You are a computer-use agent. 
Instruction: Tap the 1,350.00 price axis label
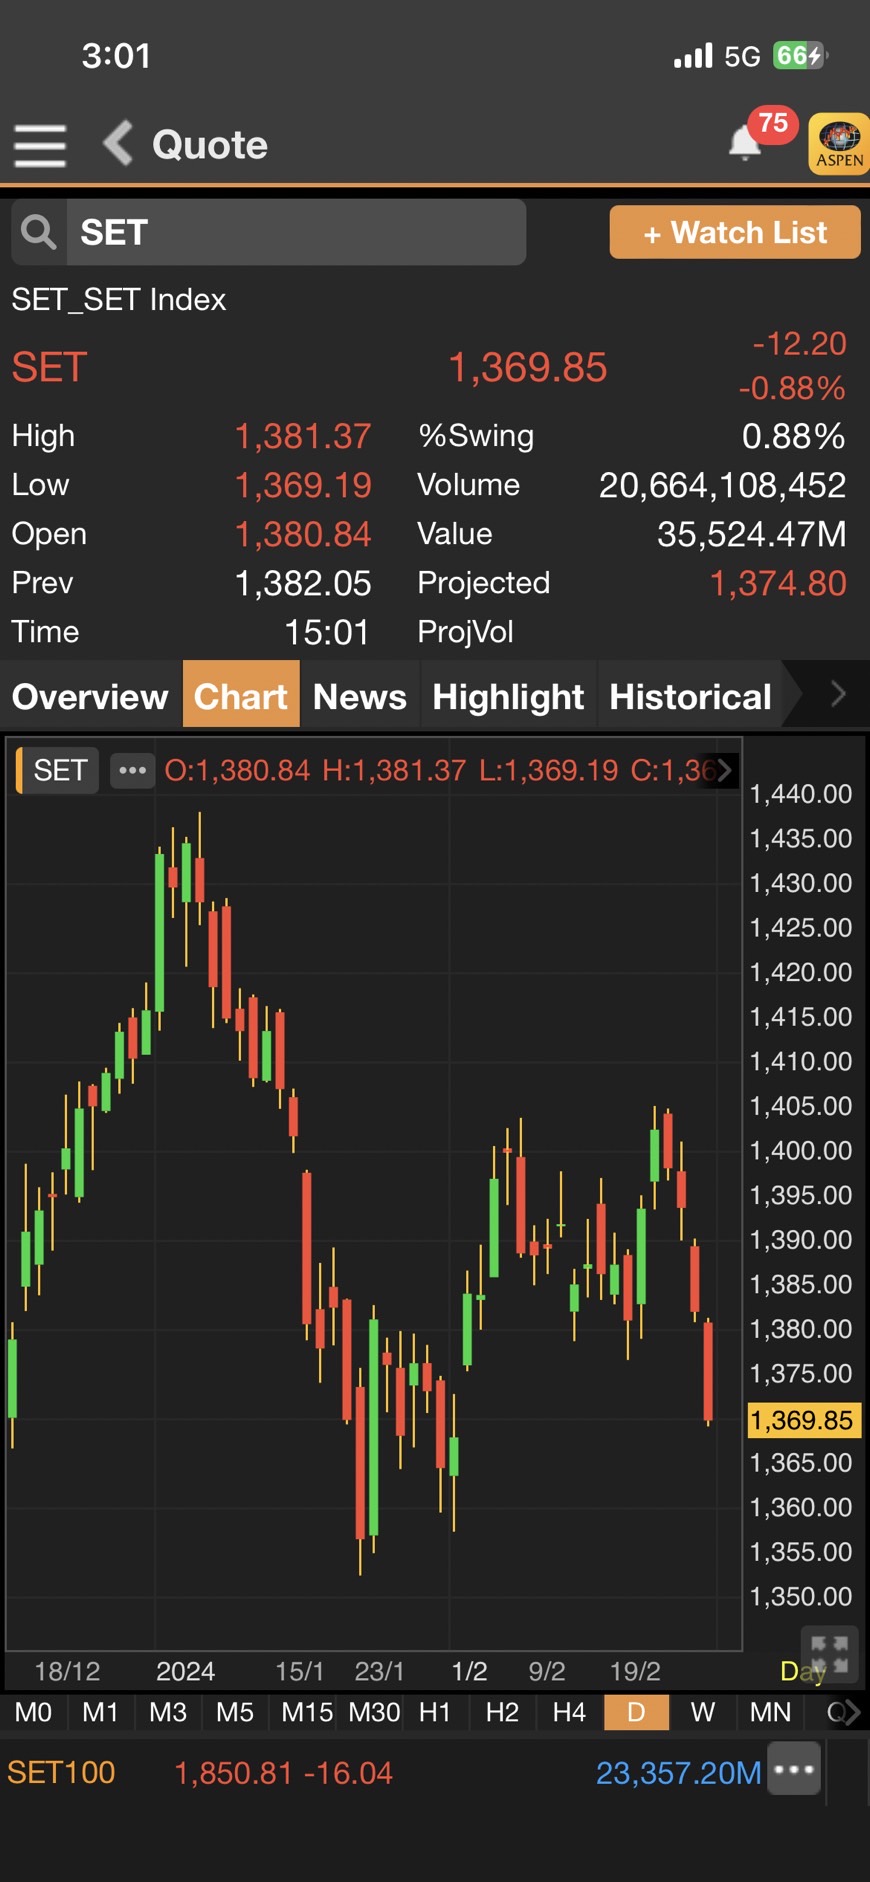[x=801, y=1596]
